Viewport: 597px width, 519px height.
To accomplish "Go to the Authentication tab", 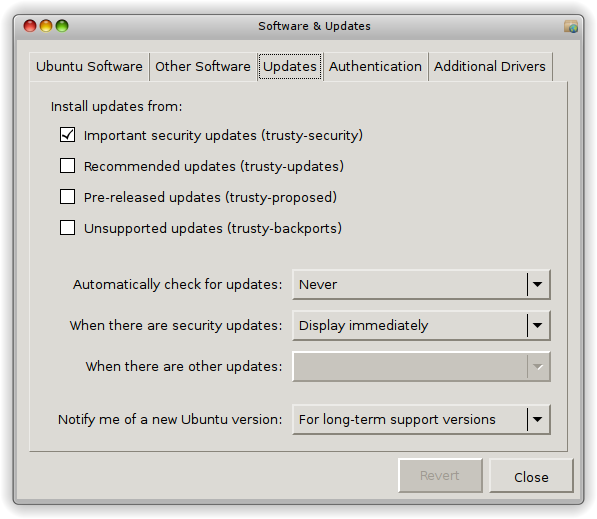I will (375, 67).
